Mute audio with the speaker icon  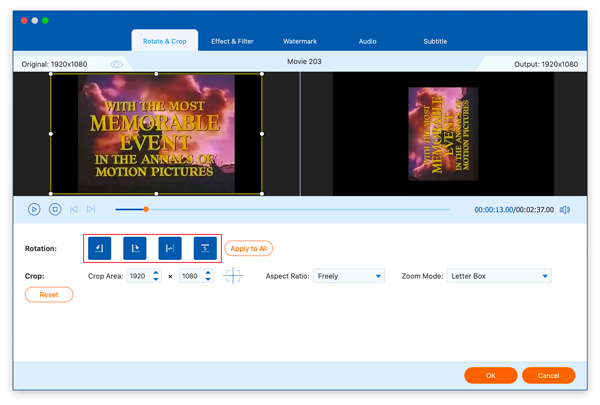[565, 210]
